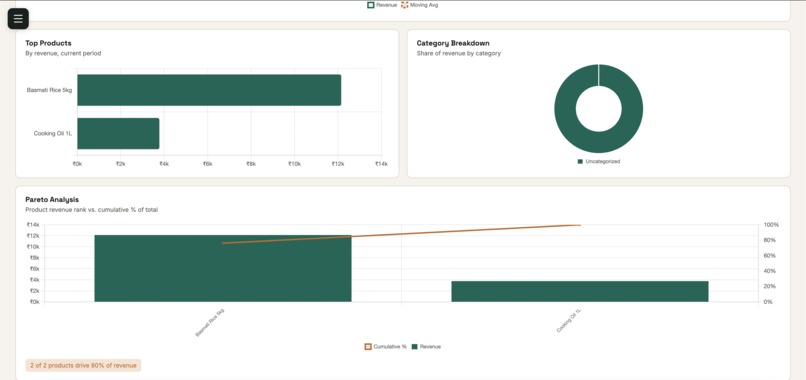Toggle the Uncategorized legend item
This screenshot has height=380, width=806.
(599, 161)
